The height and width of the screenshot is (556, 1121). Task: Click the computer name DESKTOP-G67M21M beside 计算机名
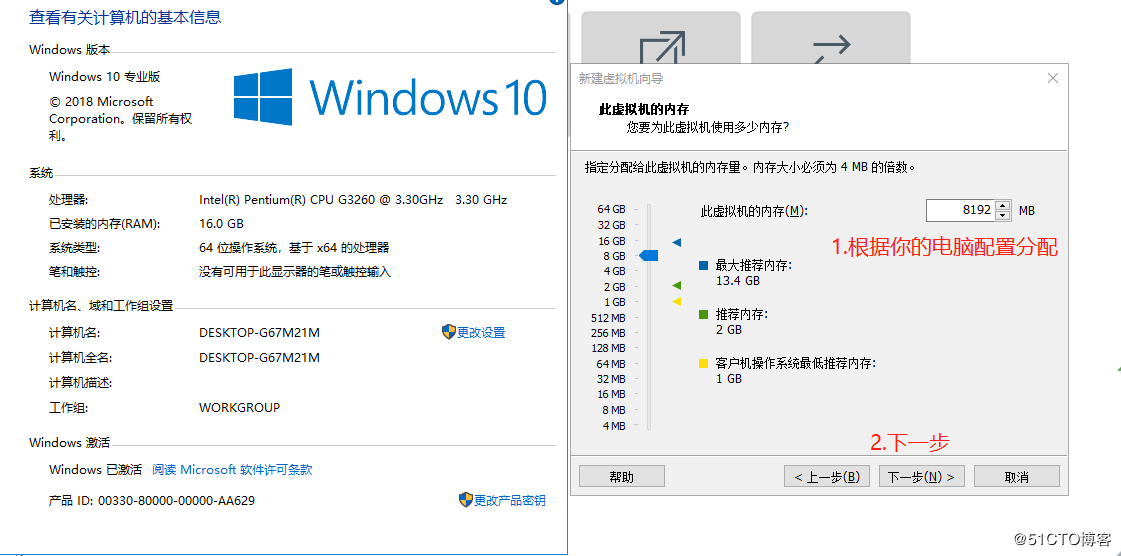click(x=260, y=332)
